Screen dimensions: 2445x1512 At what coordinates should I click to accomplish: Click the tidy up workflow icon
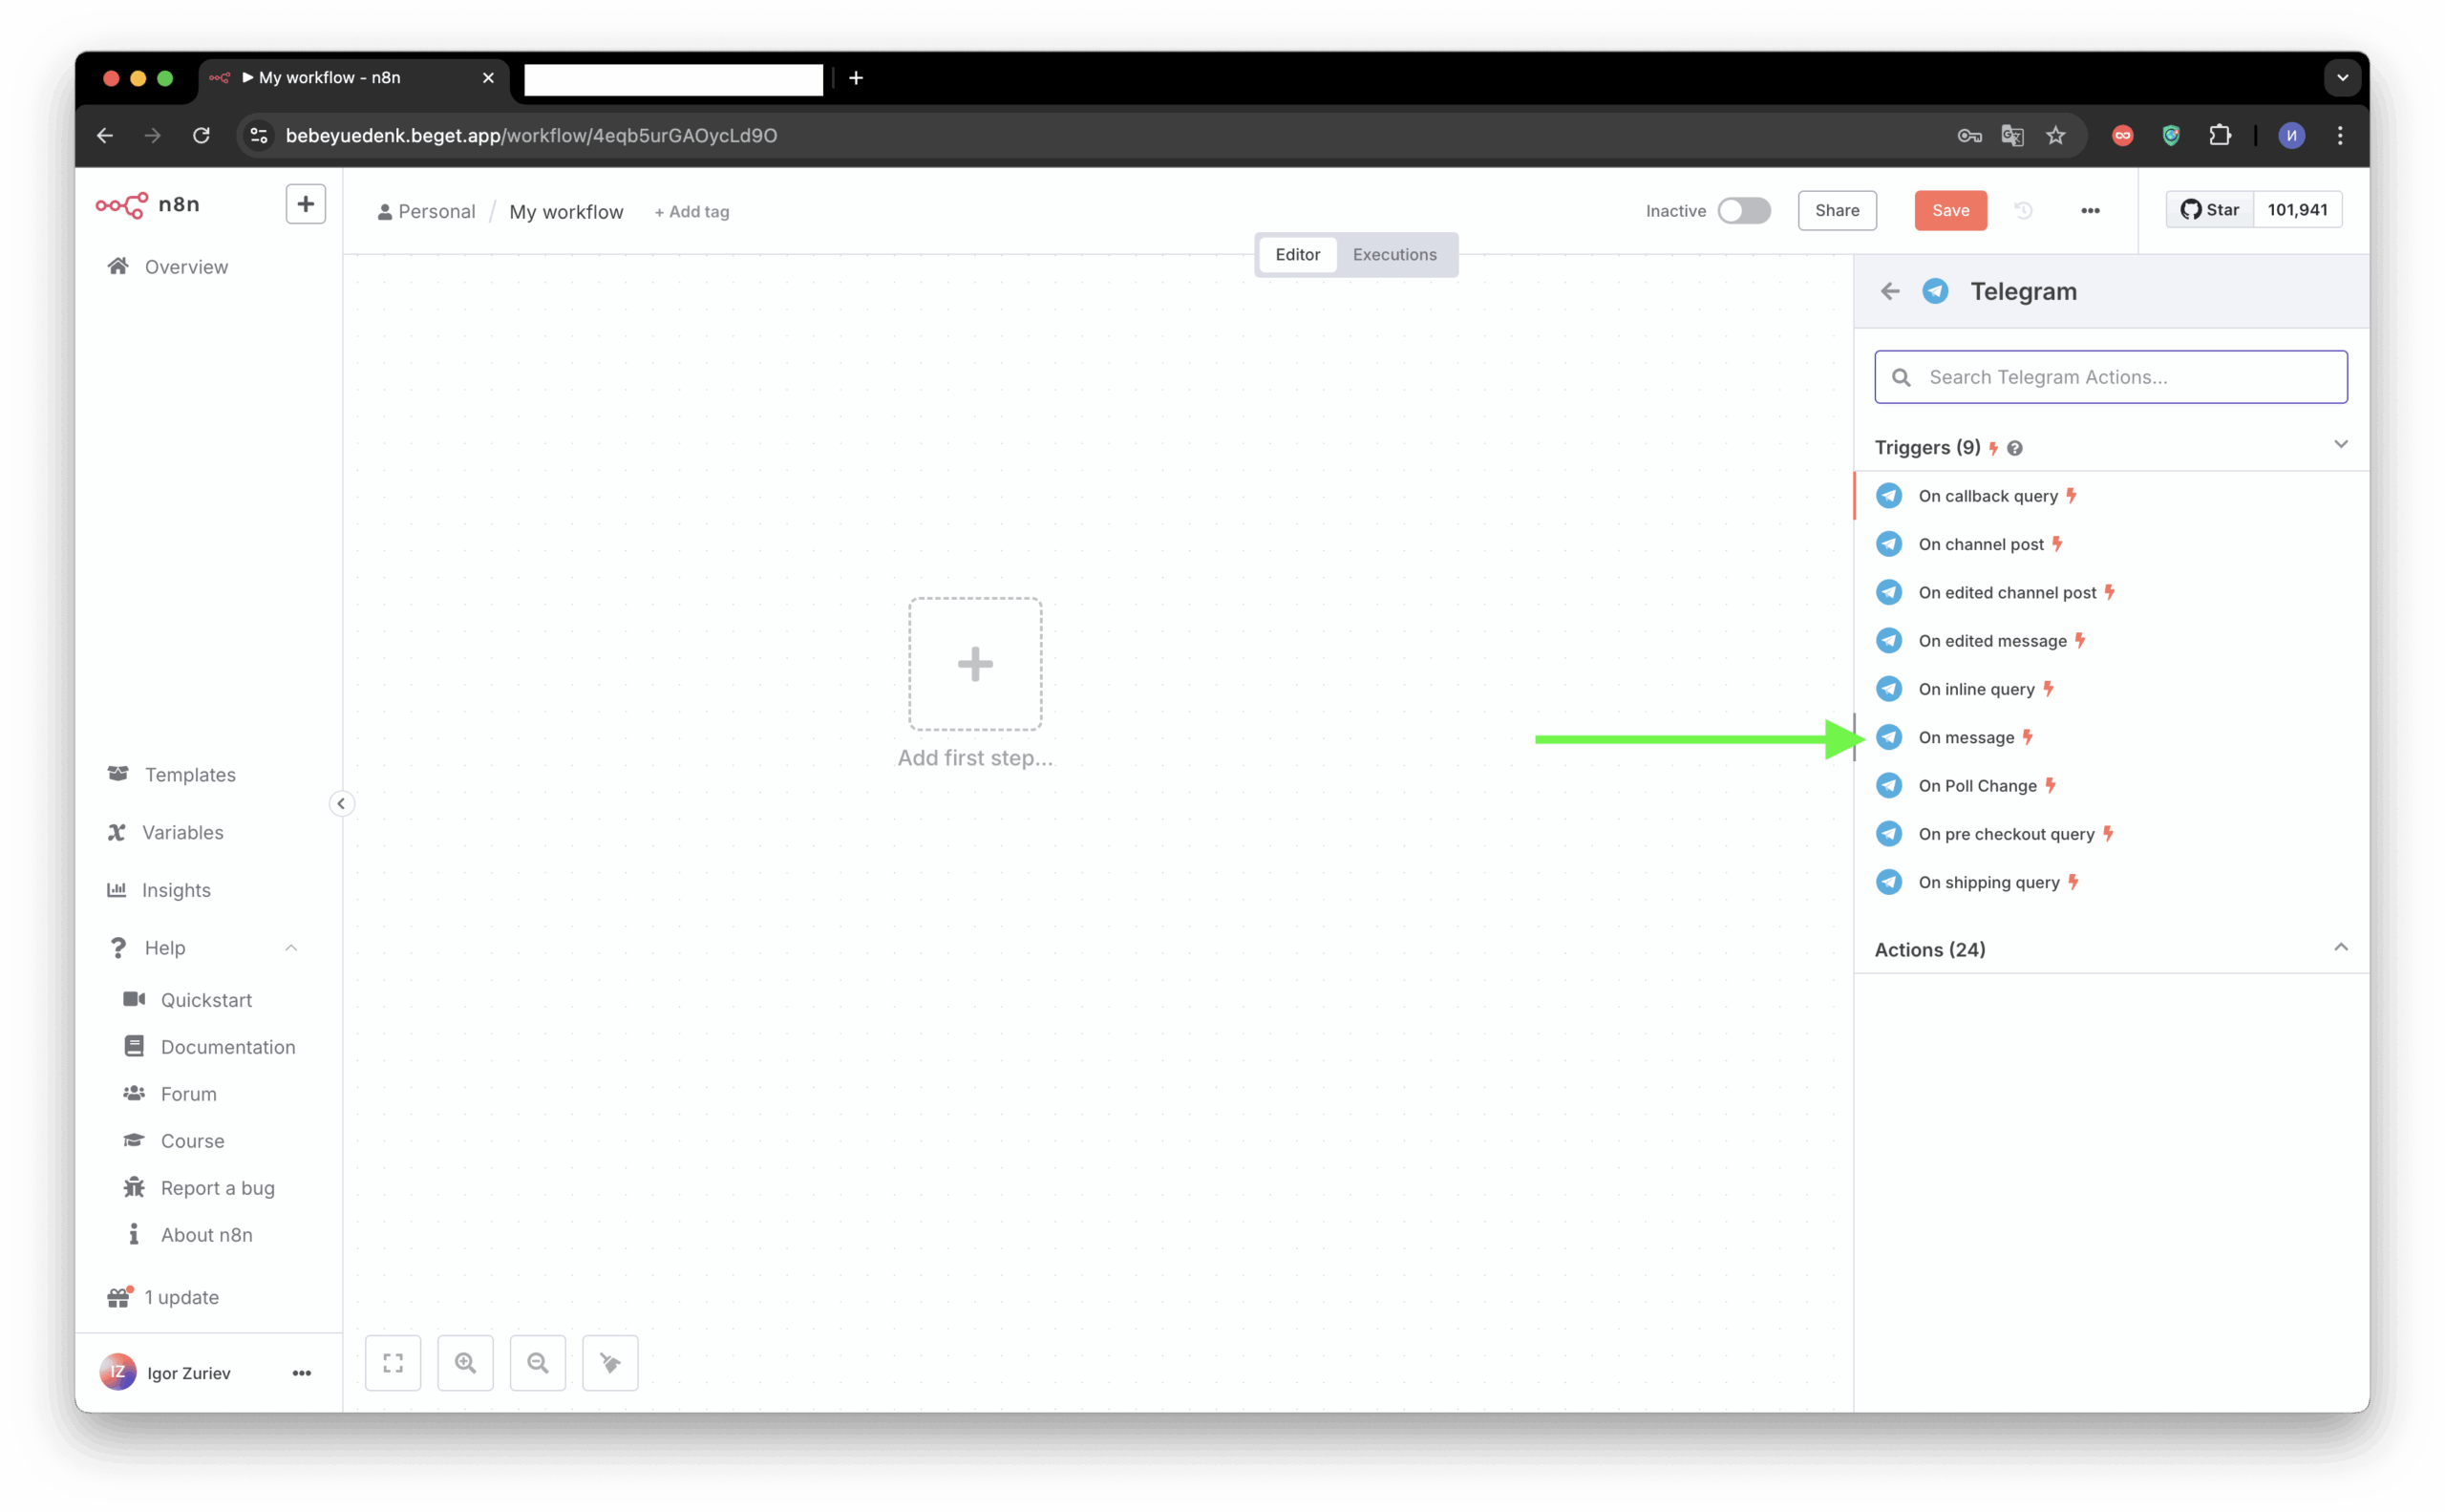(x=610, y=1363)
